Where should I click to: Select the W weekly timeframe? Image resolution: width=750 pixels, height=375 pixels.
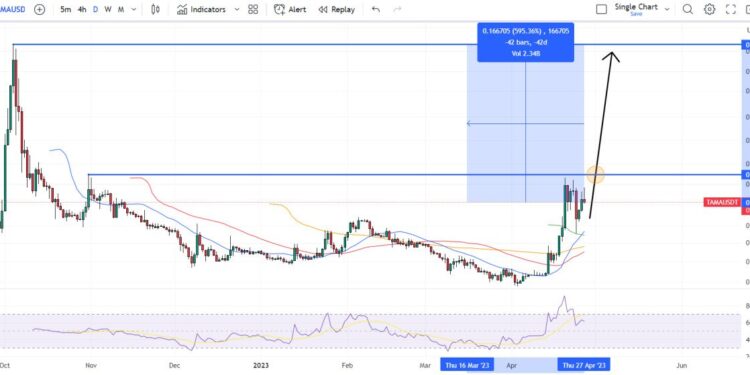(x=108, y=10)
